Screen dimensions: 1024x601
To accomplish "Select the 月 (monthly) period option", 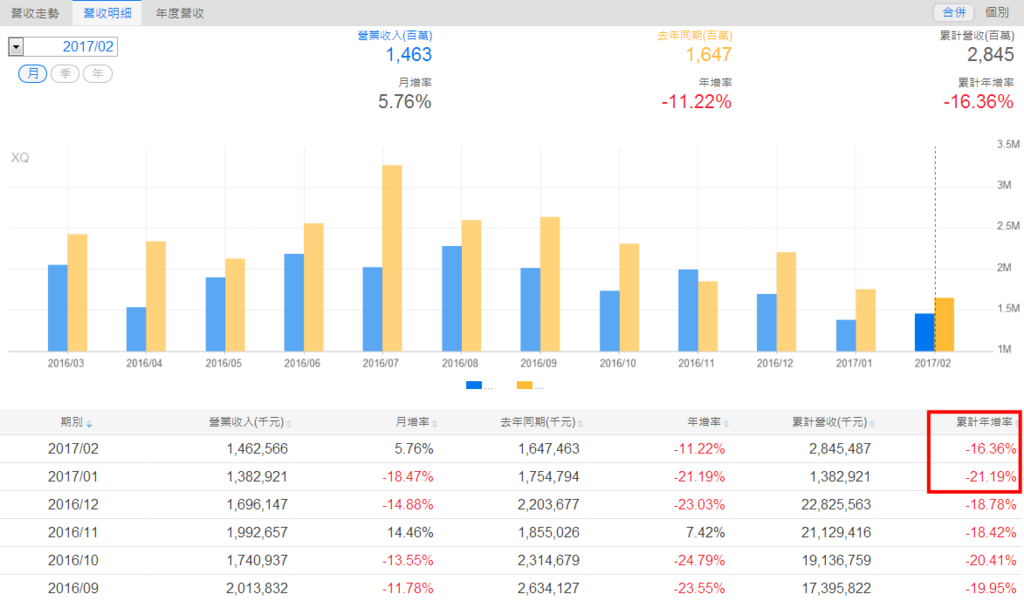I will pos(33,74).
